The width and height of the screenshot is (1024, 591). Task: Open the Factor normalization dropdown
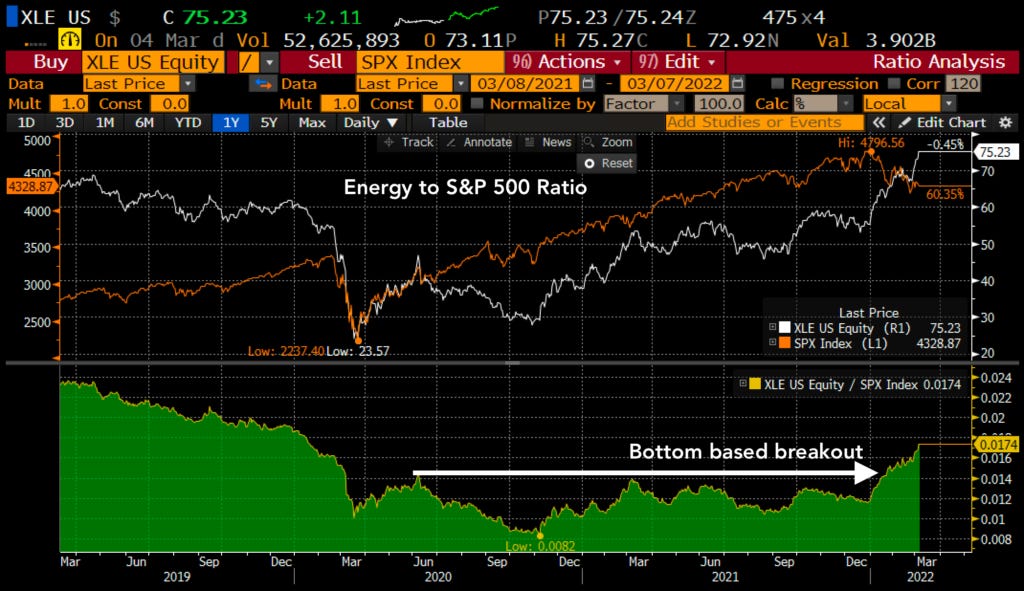677,103
